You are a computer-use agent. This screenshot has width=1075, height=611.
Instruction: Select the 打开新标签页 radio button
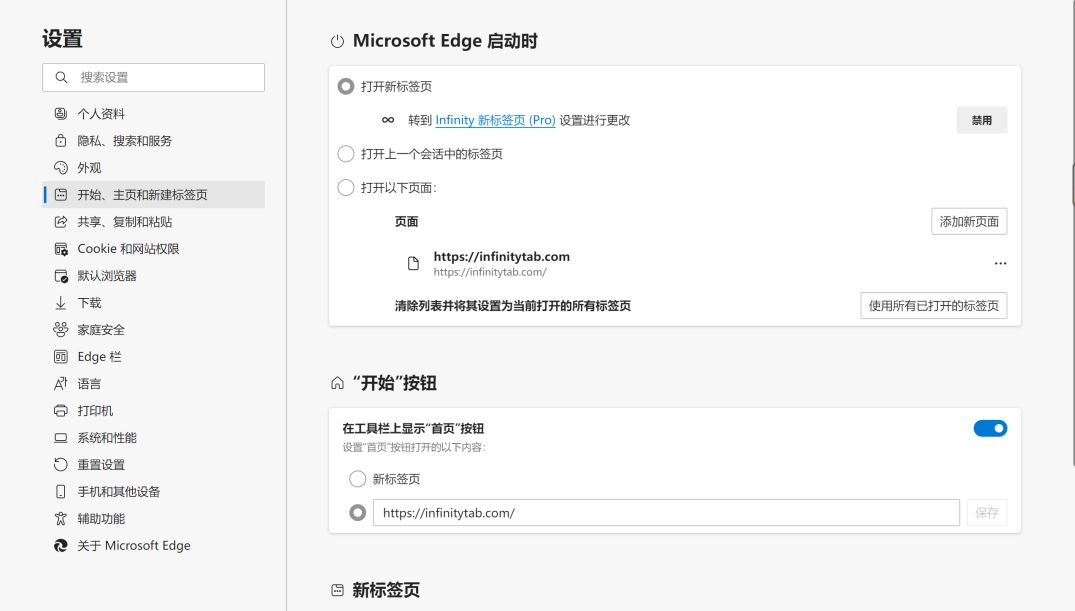[x=346, y=86]
